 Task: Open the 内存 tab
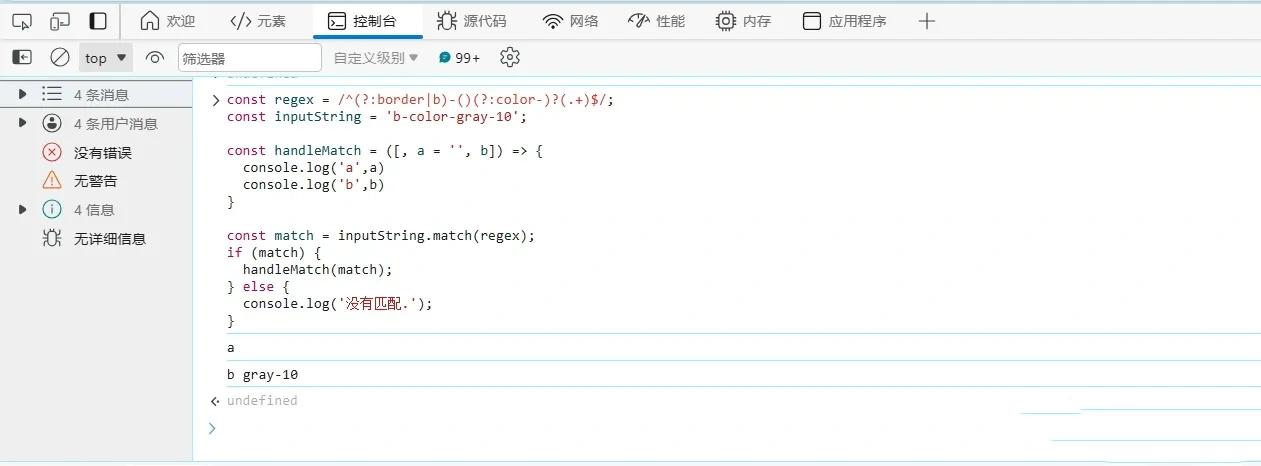743,21
